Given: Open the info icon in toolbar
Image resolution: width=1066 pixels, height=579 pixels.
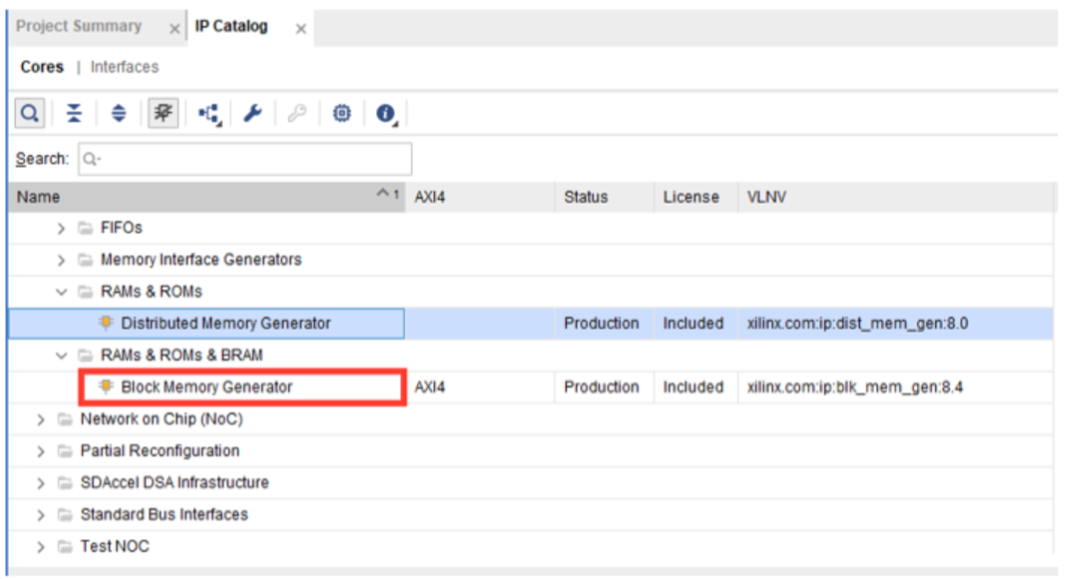Looking at the screenshot, I should pos(386,114).
